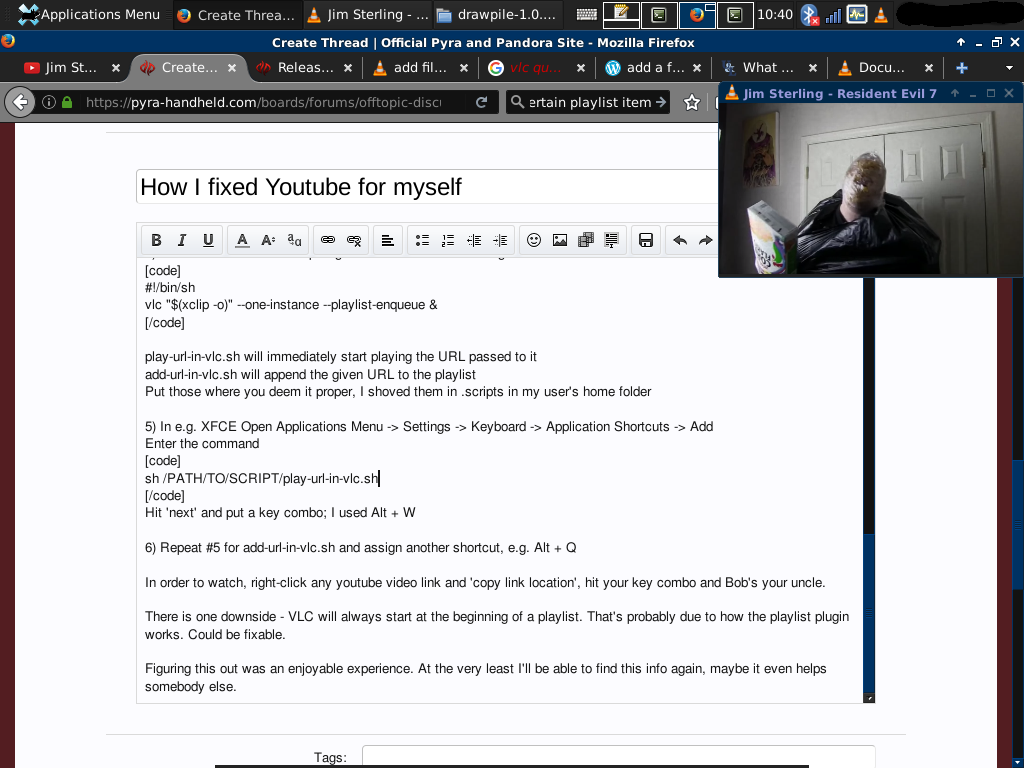Click the insert link icon
1024x768 pixels.
[327, 240]
